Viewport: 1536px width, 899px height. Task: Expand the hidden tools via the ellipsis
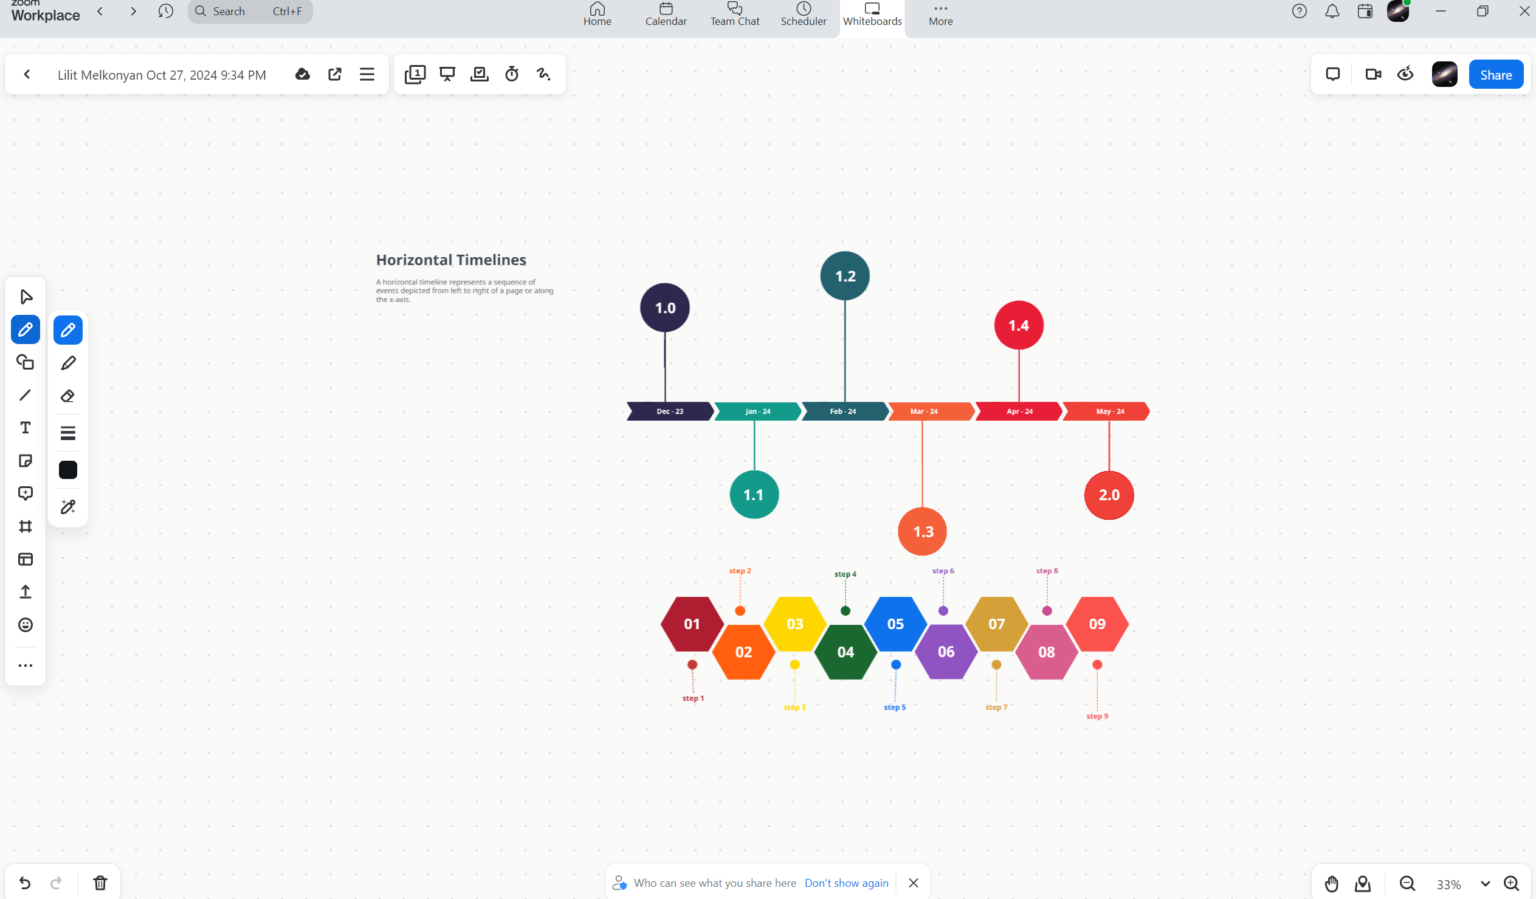25,665
